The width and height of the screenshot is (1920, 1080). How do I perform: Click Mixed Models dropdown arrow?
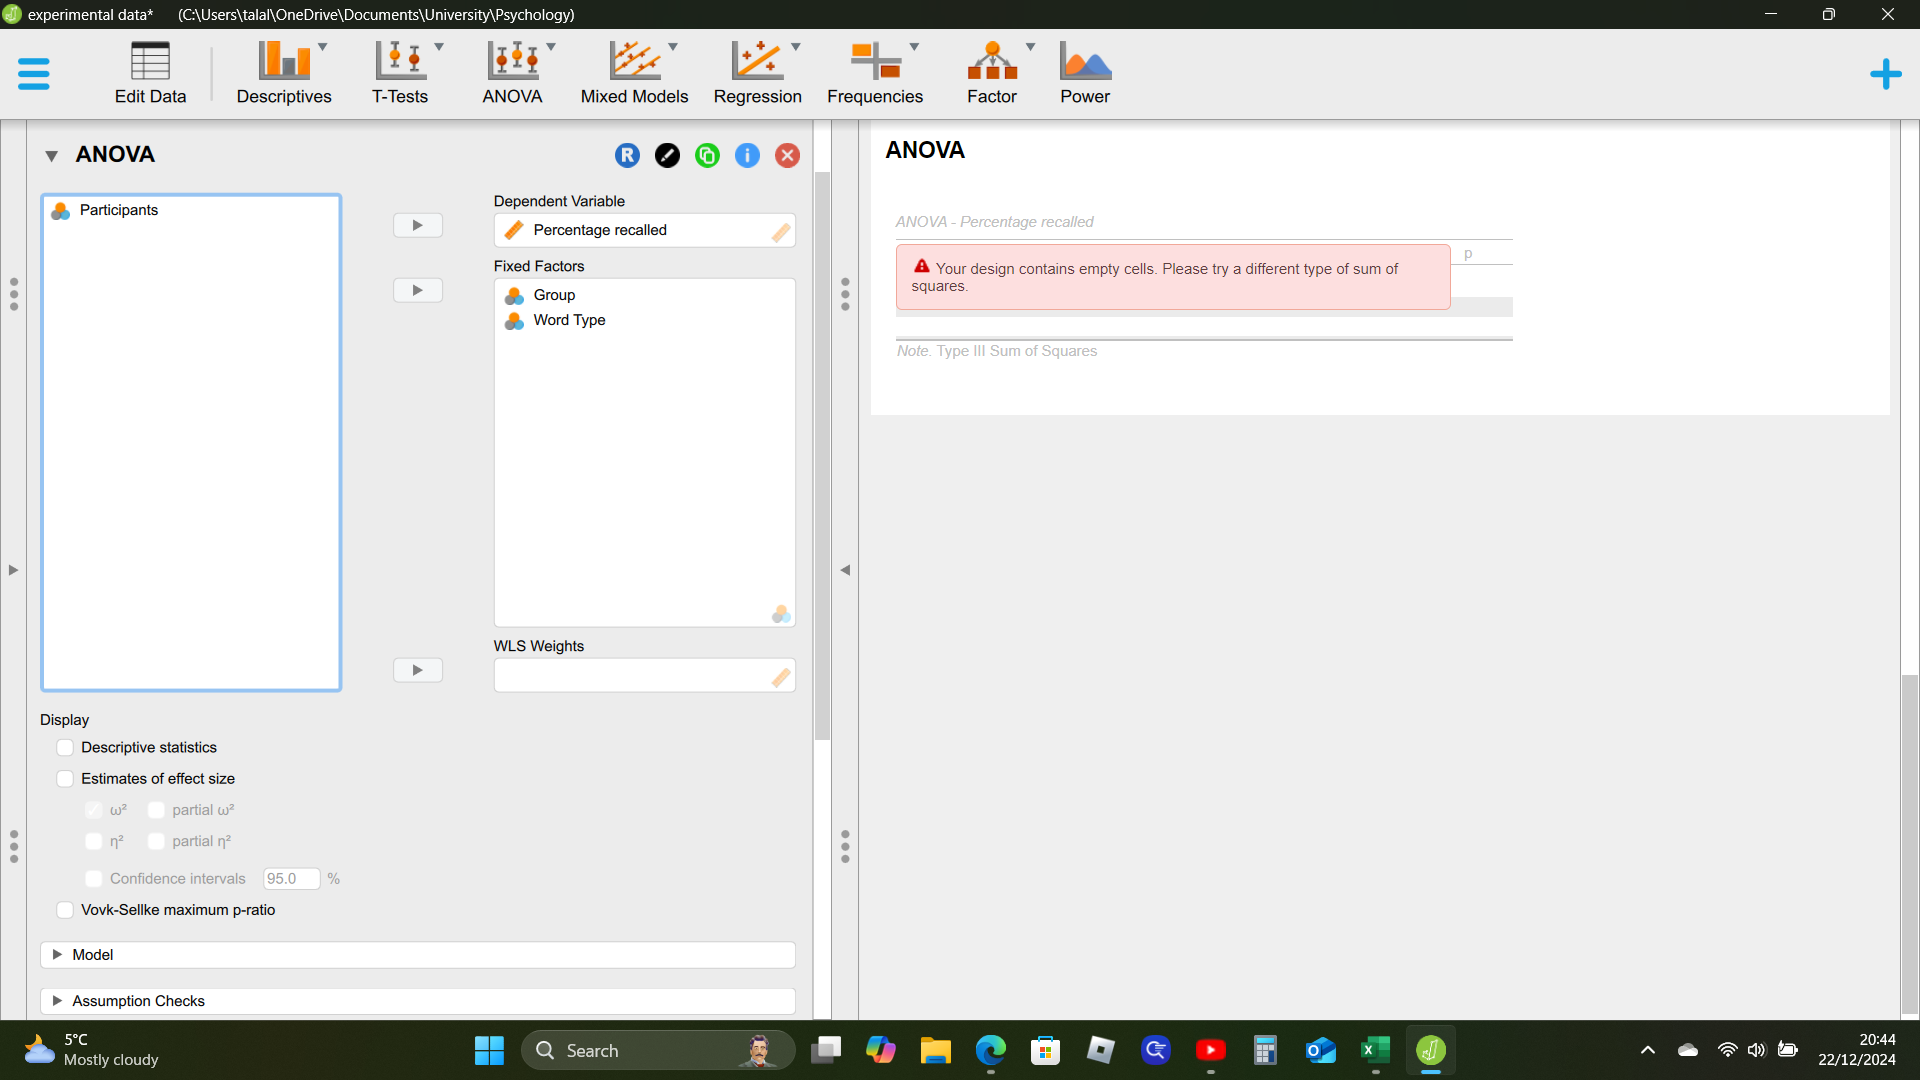673,47
